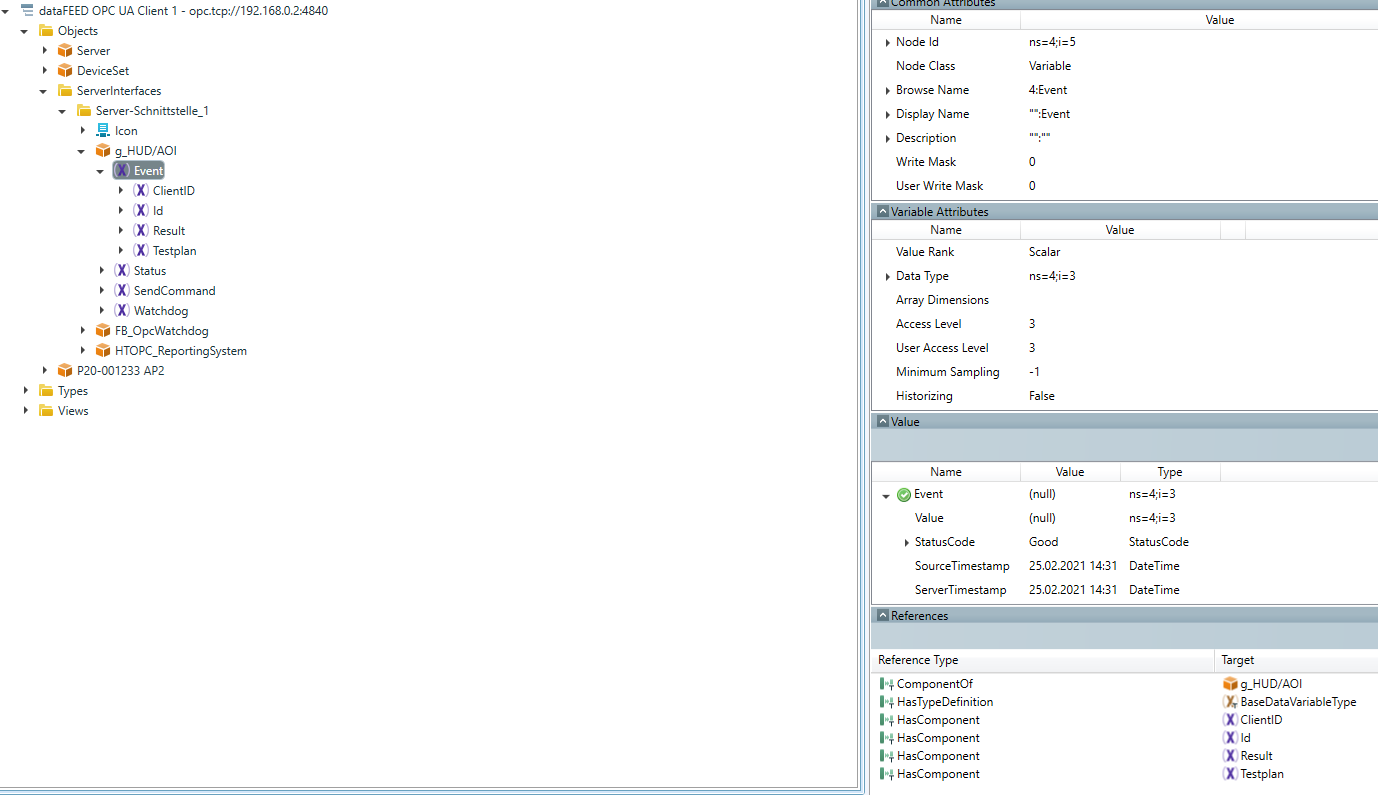Click the g_HUD/AOI cube icon
The image size is (1378, 795).
point(103,150)
